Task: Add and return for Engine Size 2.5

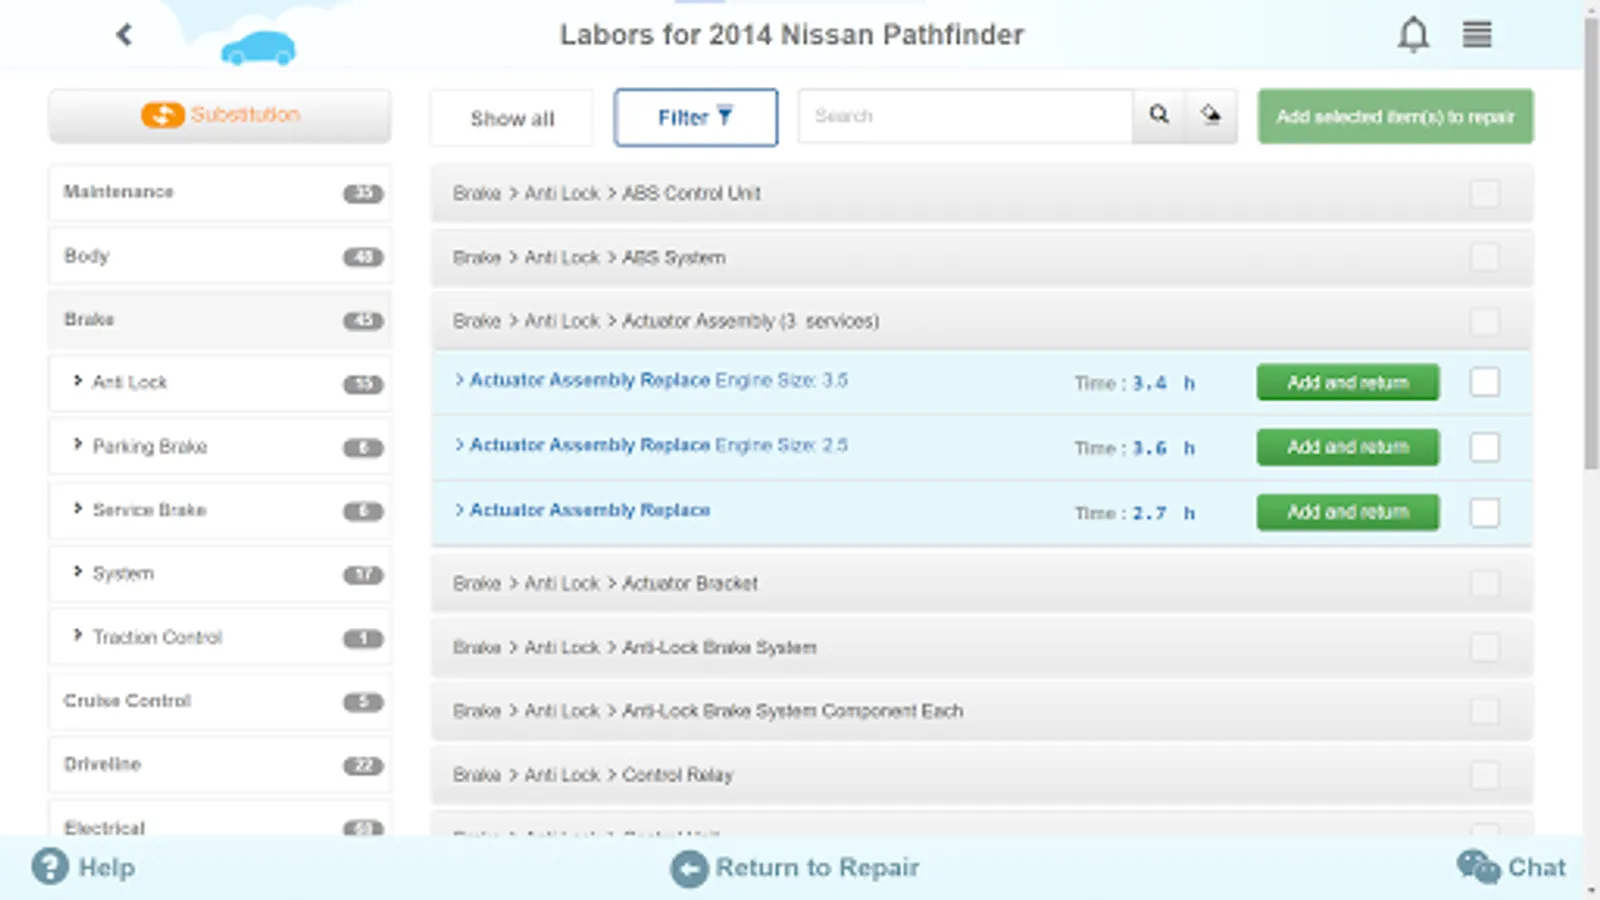Action: (1348, 447)
